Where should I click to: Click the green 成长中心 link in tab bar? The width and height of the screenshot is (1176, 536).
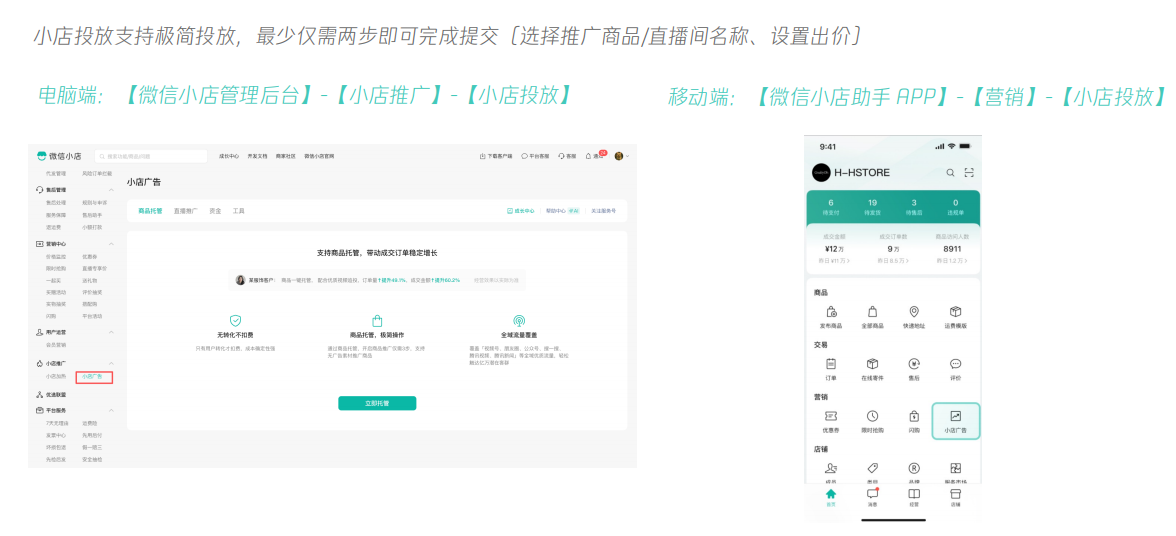coord(521,211)
